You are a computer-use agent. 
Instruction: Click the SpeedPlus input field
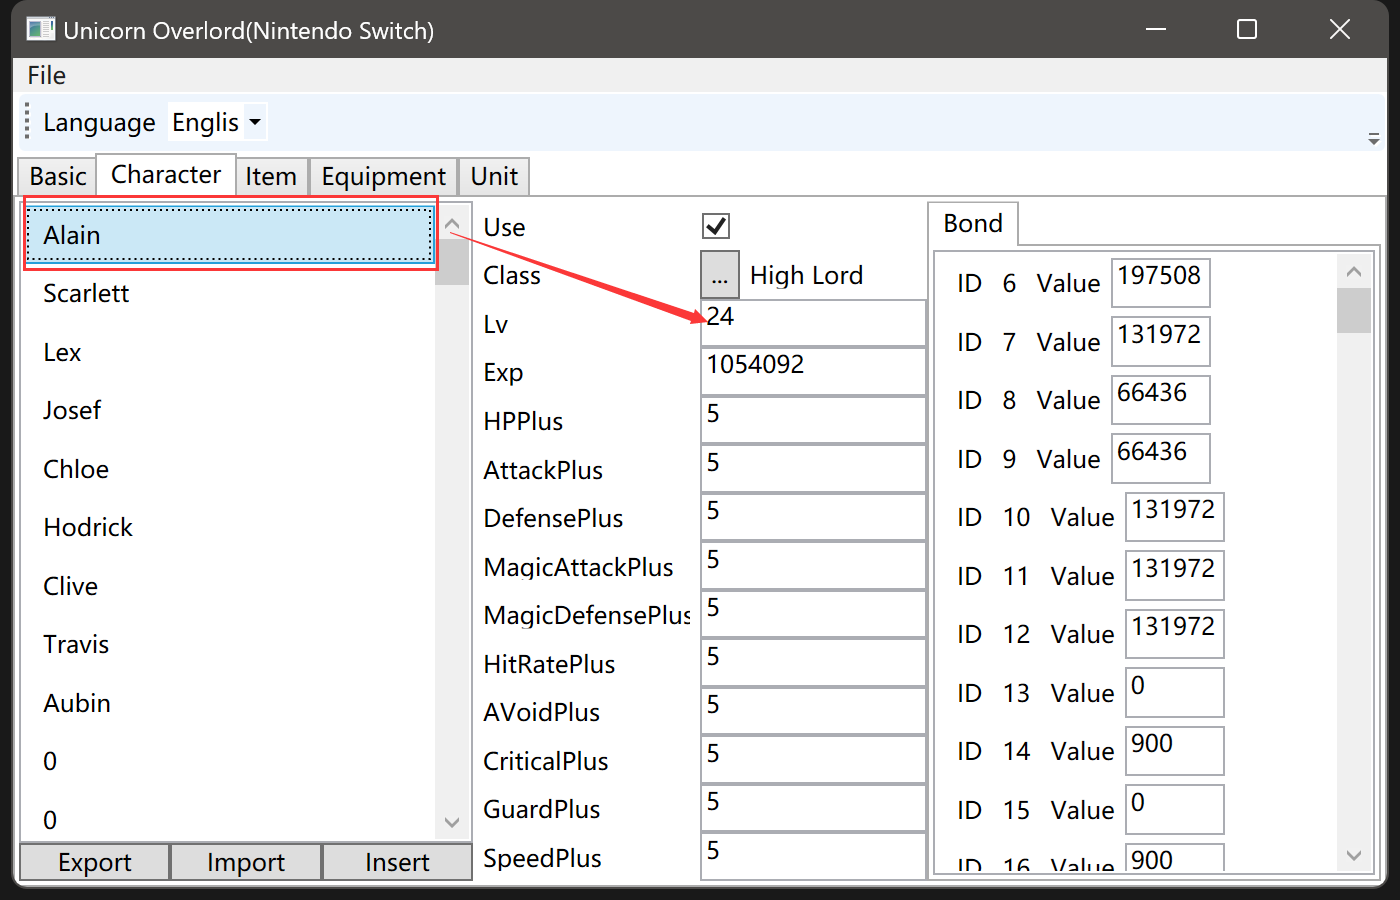814,856
